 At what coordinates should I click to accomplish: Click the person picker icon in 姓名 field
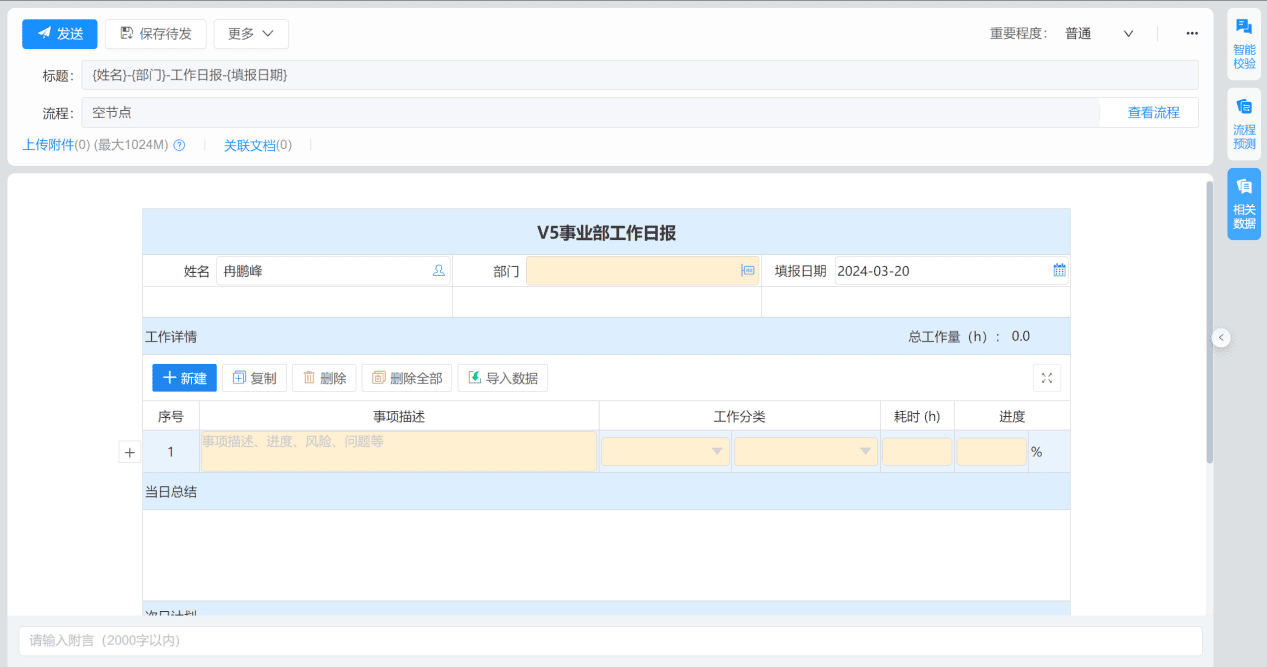pos(438,271)
